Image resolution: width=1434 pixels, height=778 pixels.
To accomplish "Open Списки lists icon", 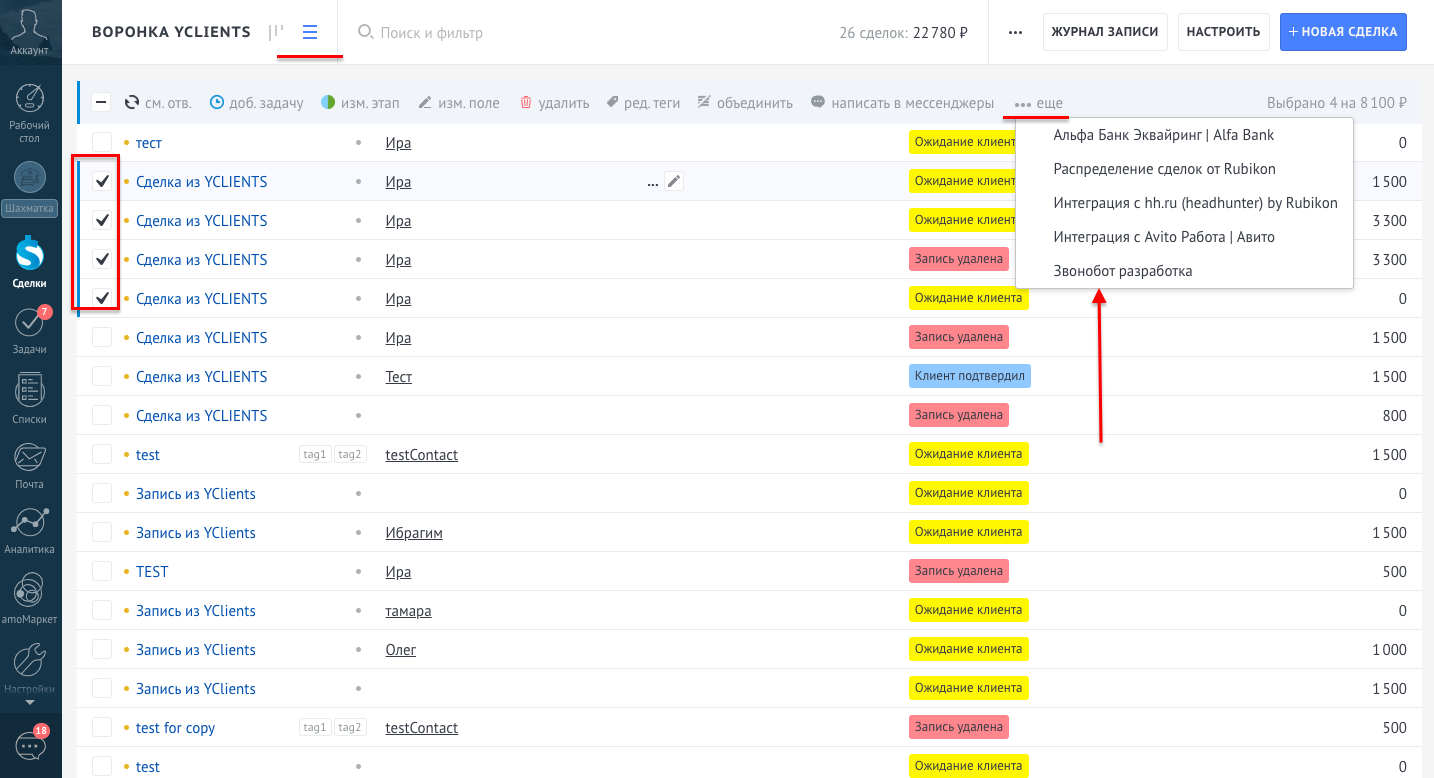I will (x=30, y=390).
